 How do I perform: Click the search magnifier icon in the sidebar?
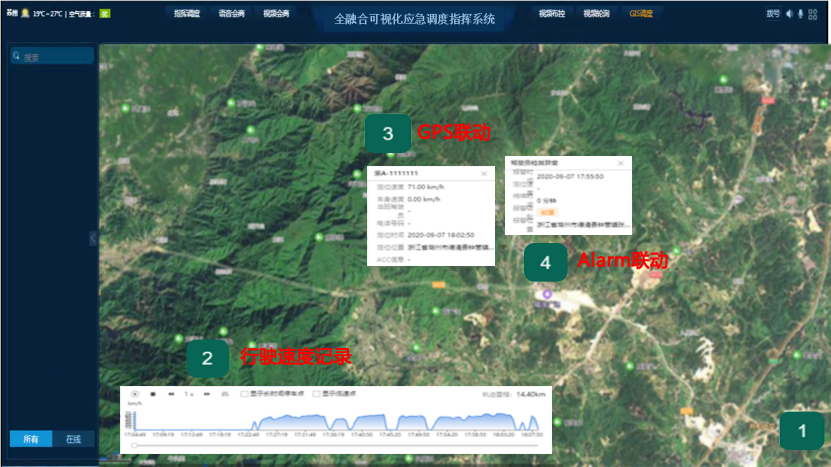click(x=16, y=57)
